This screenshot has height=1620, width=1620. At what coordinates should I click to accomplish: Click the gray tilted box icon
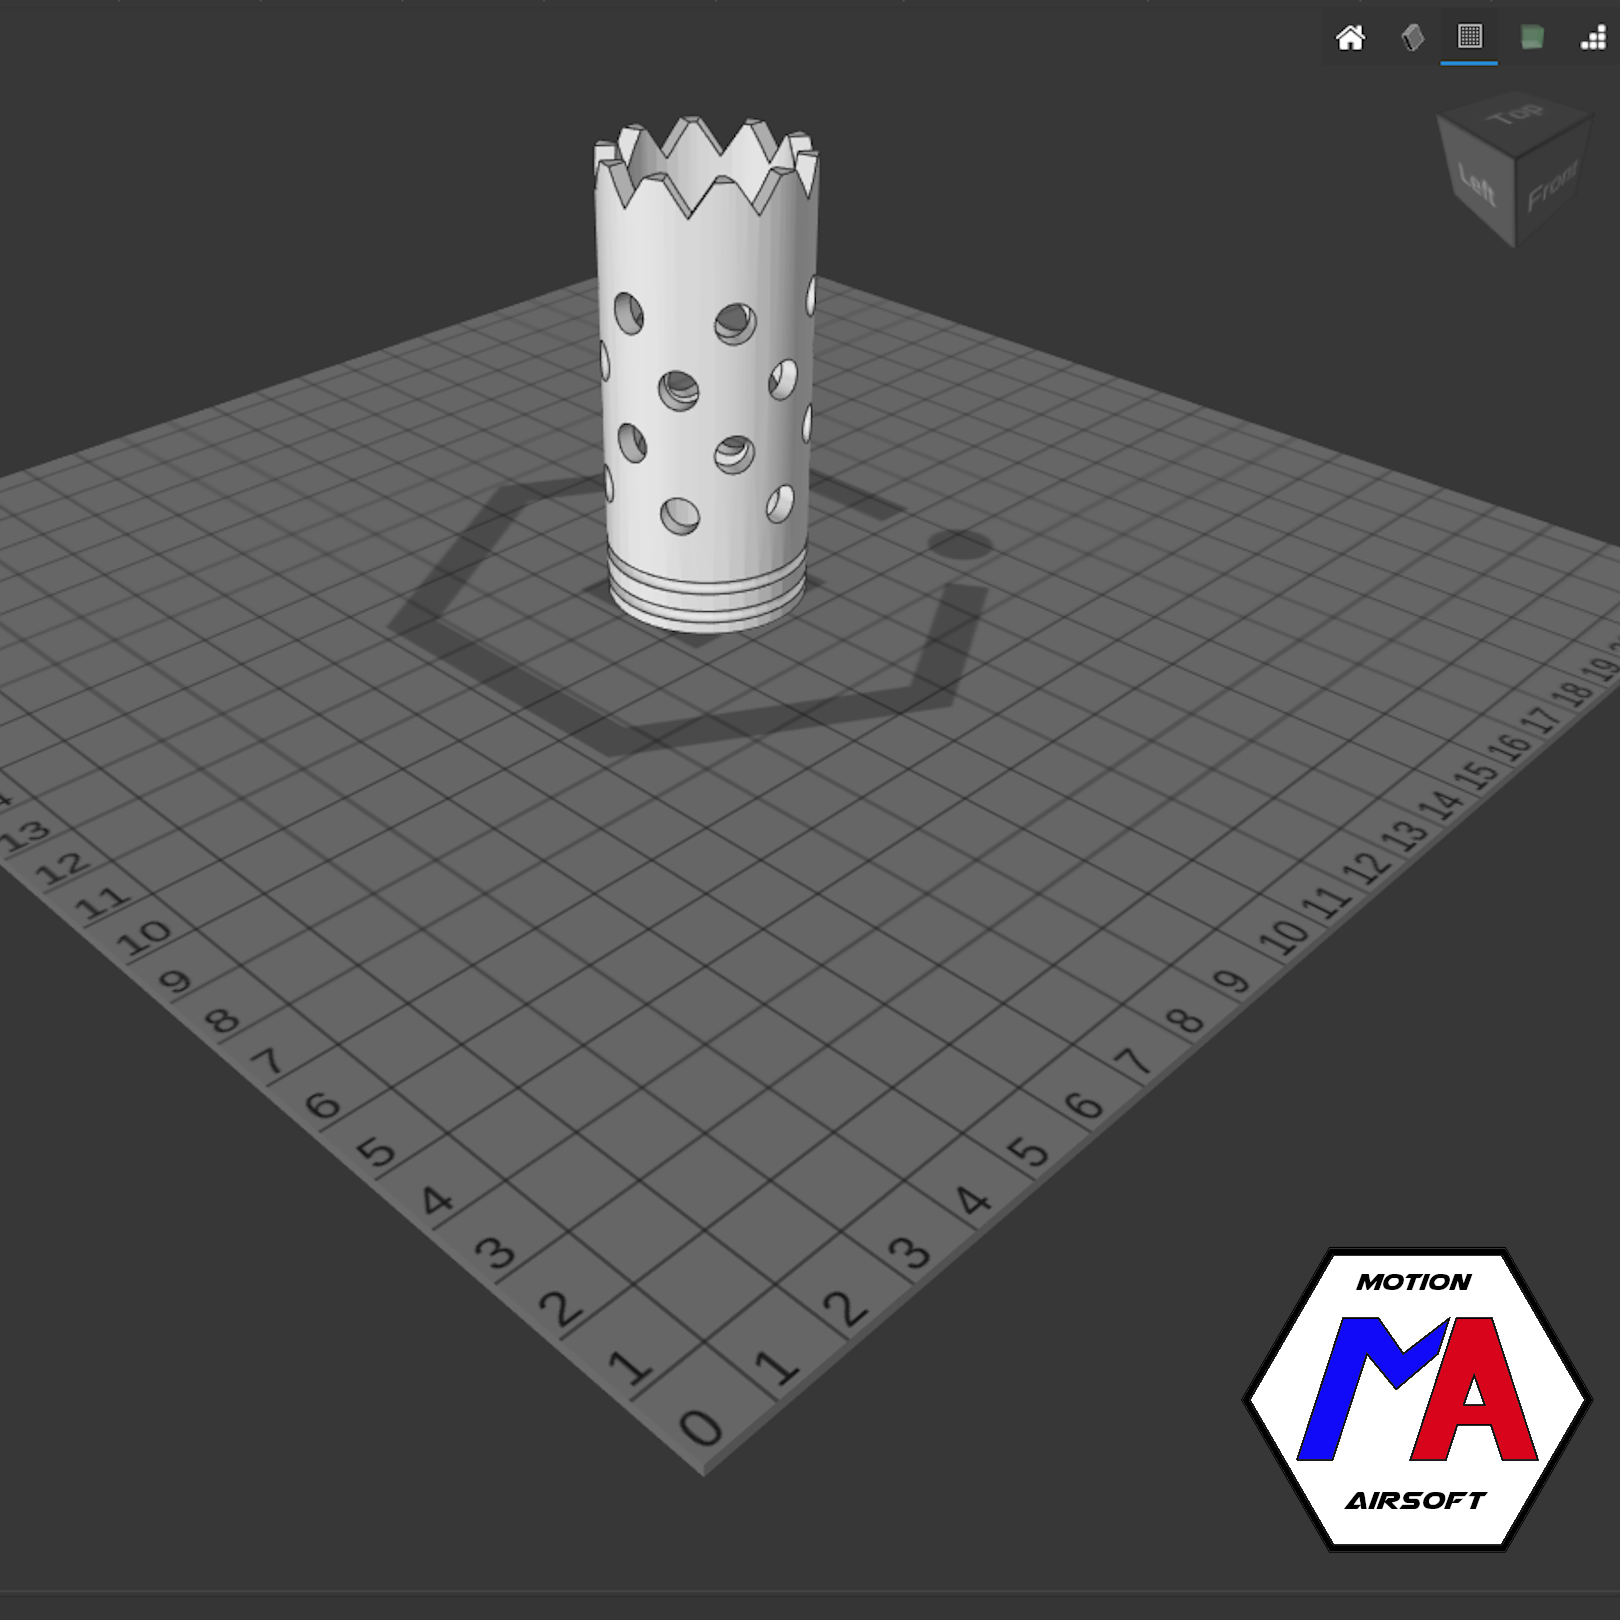1412,38
